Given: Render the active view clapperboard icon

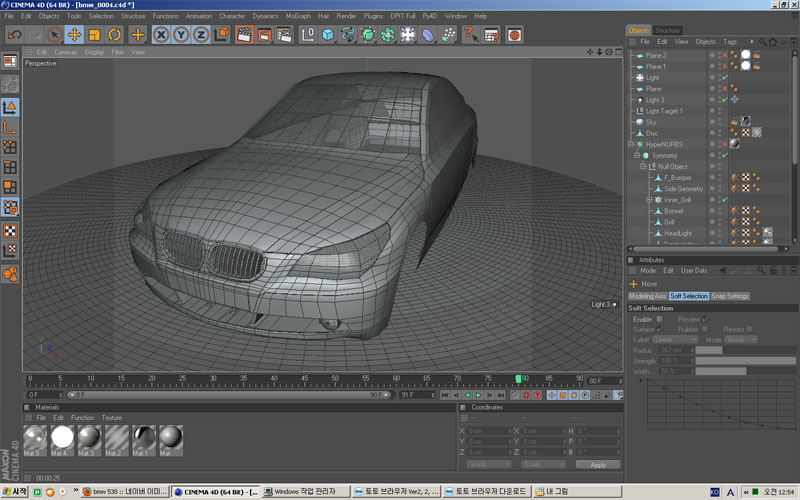Looking at the screenshot, I should click(x=244, y=35).
